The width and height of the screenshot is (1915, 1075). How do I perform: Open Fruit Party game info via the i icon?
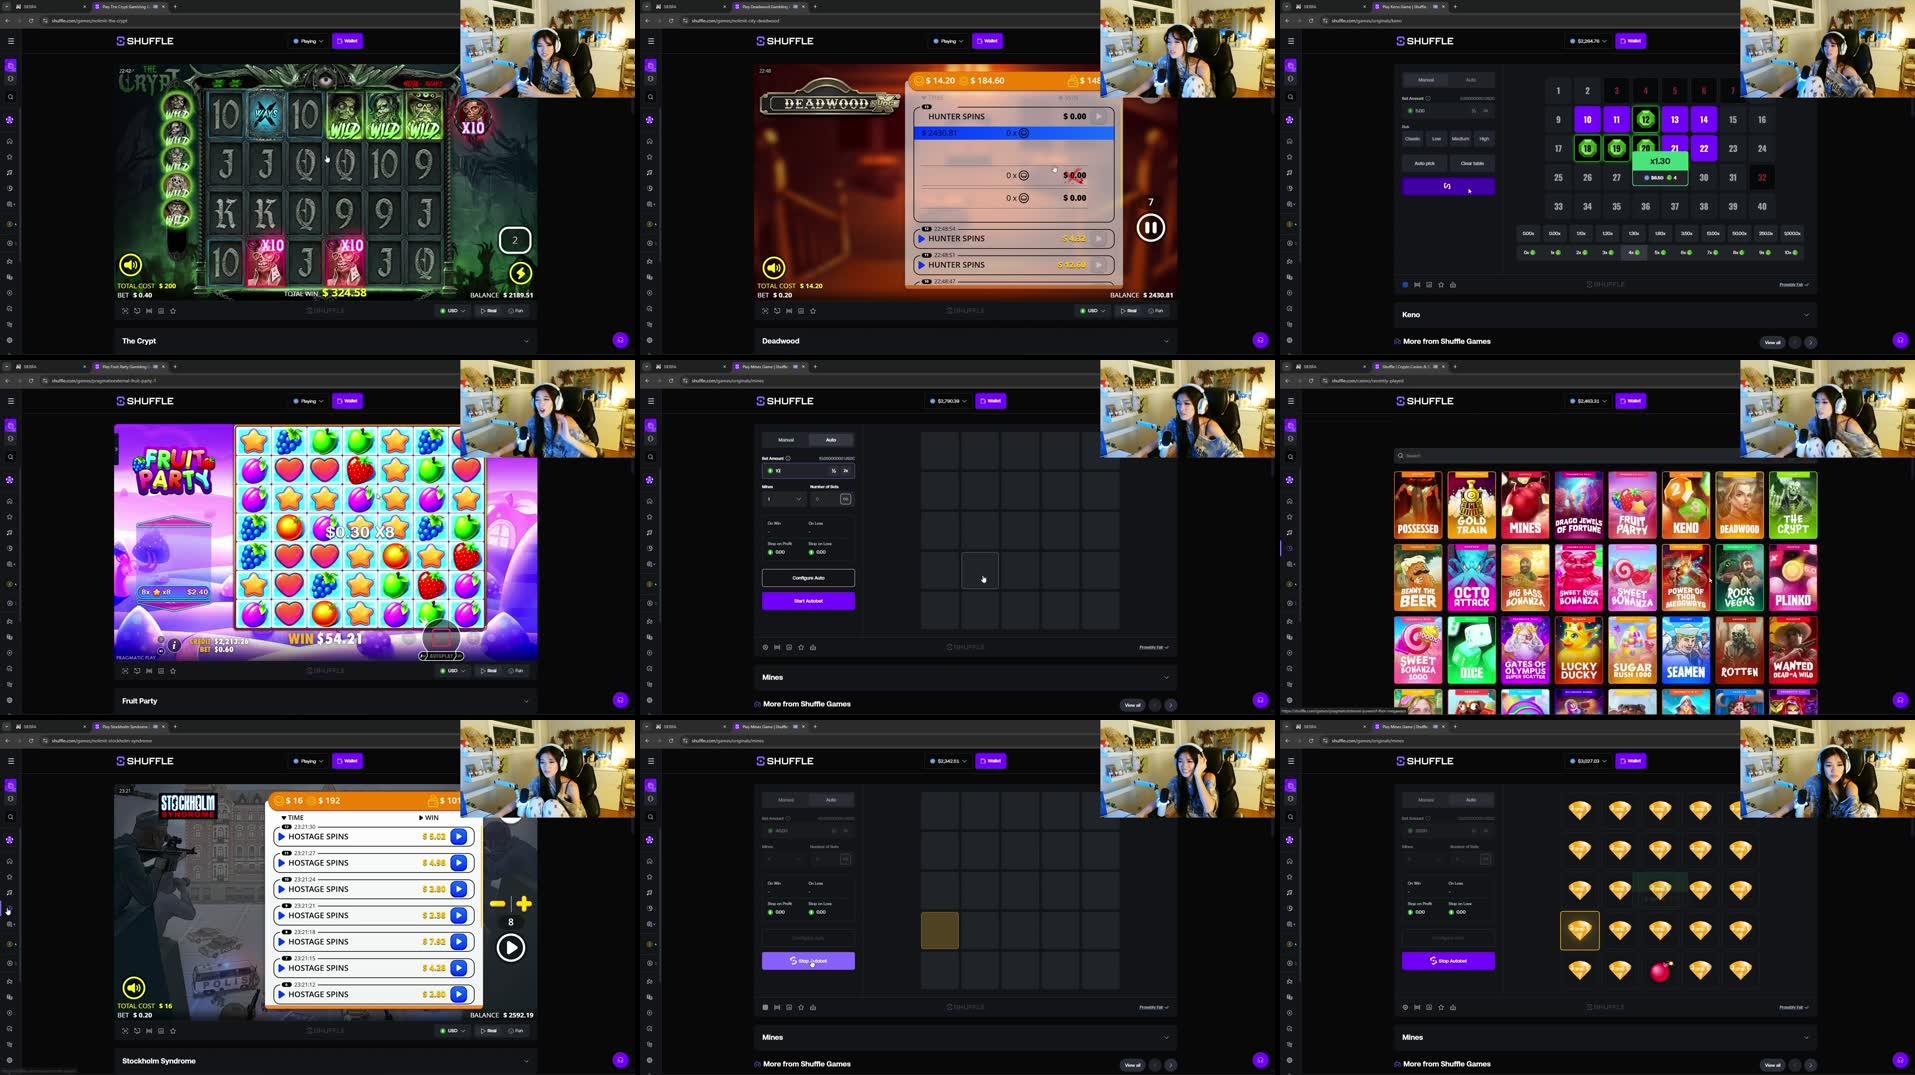[173, 645]
